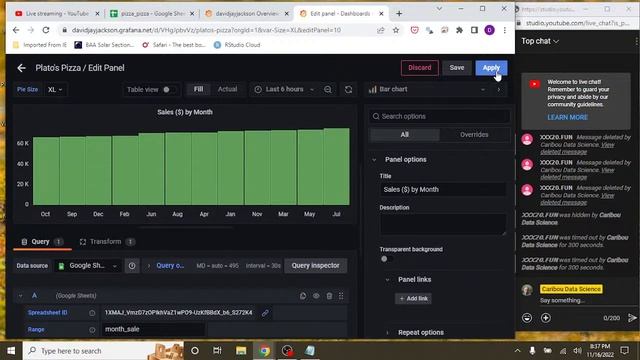
Task: Click the Search options field
Action: pos(440,116)
